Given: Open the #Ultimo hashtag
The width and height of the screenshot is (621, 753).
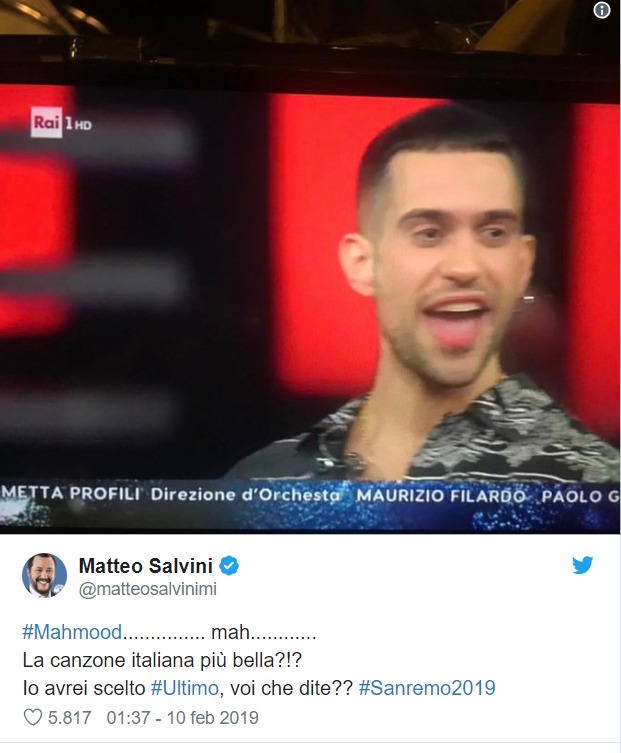Looking at the screenshot, I should click(x=185, y=688).
